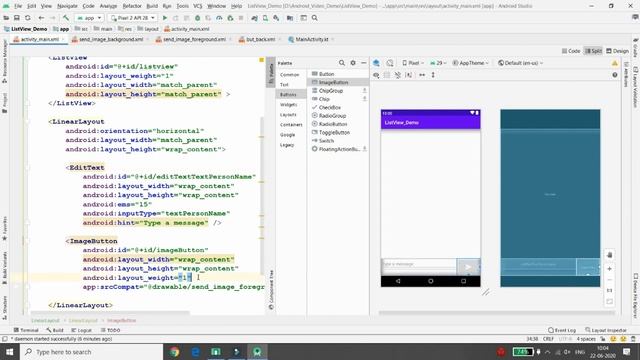Click the yellow warning icon in the design toolbar

pos(615,63)
